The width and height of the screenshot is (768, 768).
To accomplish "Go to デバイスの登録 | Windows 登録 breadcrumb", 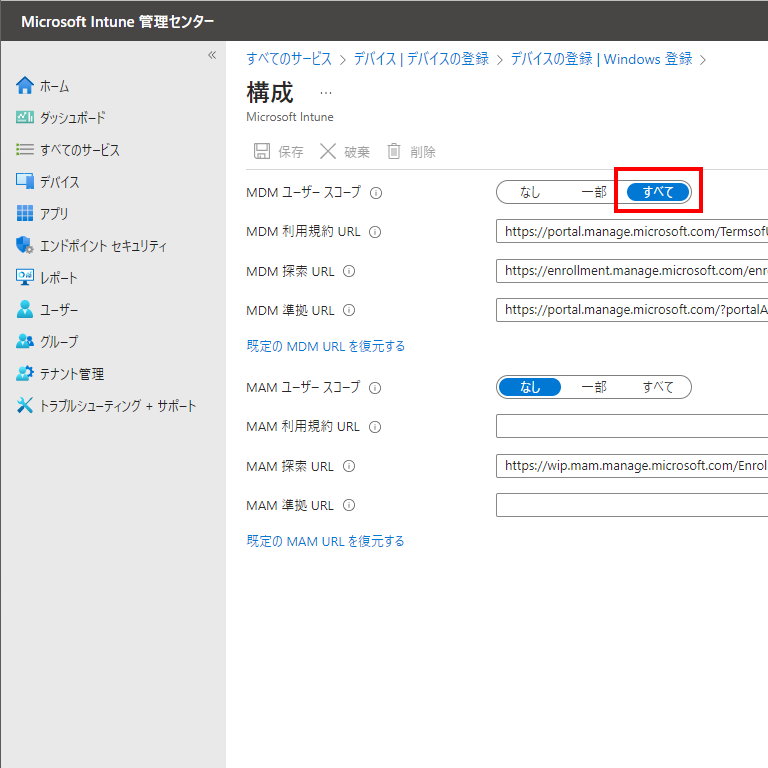I will click(601, 59).
